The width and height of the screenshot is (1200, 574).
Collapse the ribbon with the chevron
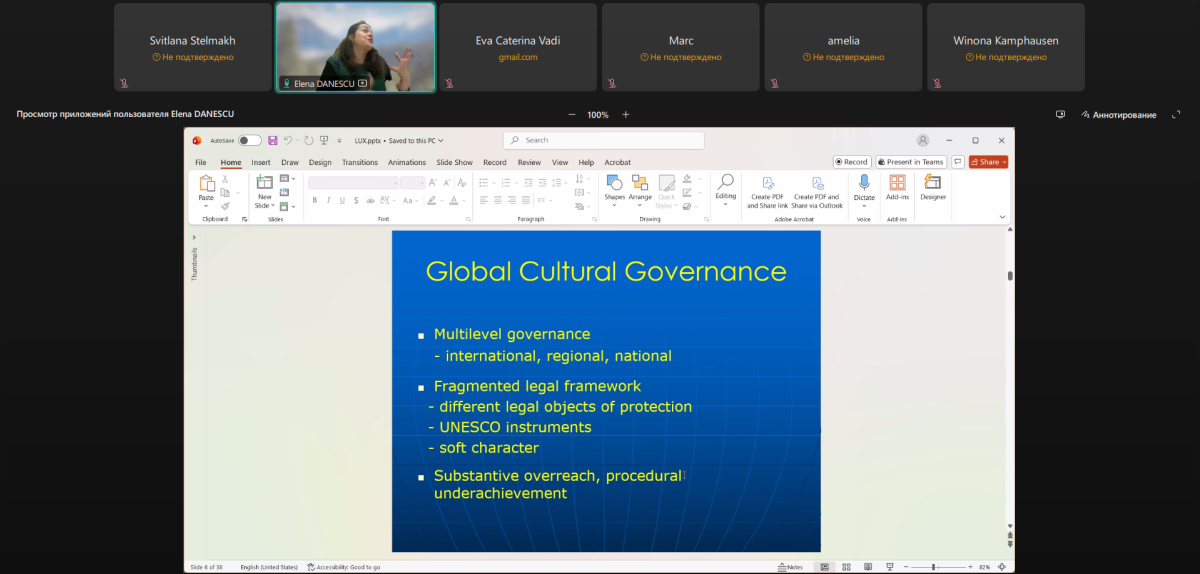1002,217
